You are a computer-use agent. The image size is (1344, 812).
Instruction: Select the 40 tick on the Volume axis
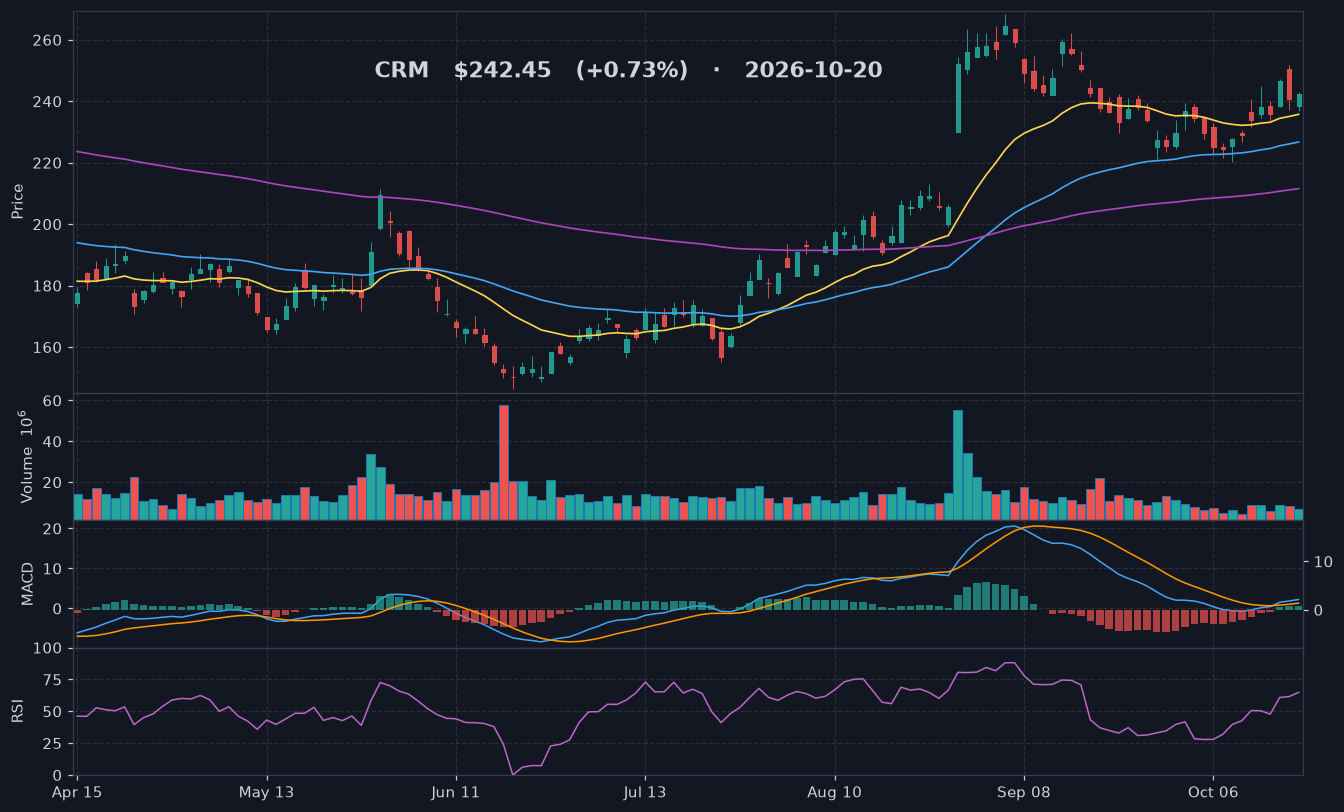coord(54,442)
